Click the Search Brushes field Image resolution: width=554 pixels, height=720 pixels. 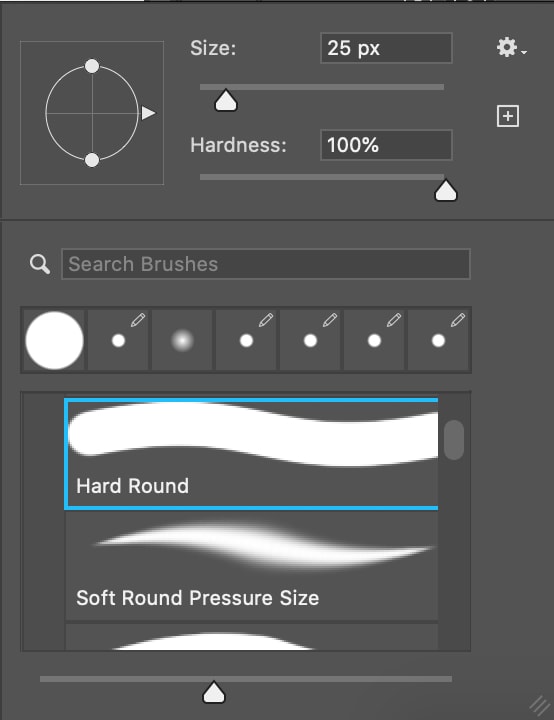(266, 264)
